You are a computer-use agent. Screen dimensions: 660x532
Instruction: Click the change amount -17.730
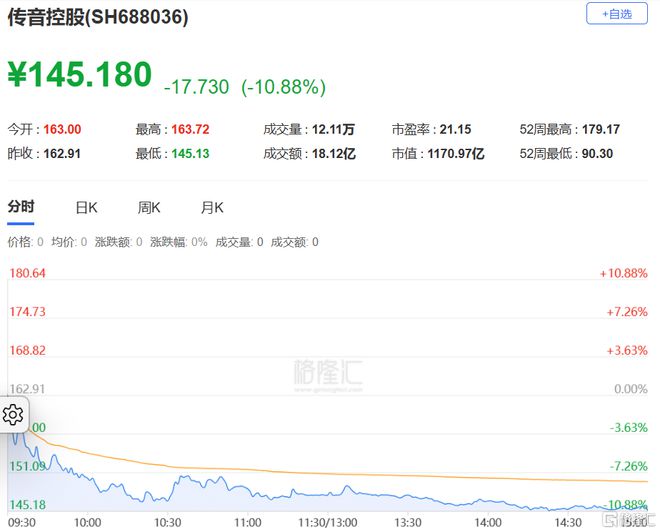point(197,87)
